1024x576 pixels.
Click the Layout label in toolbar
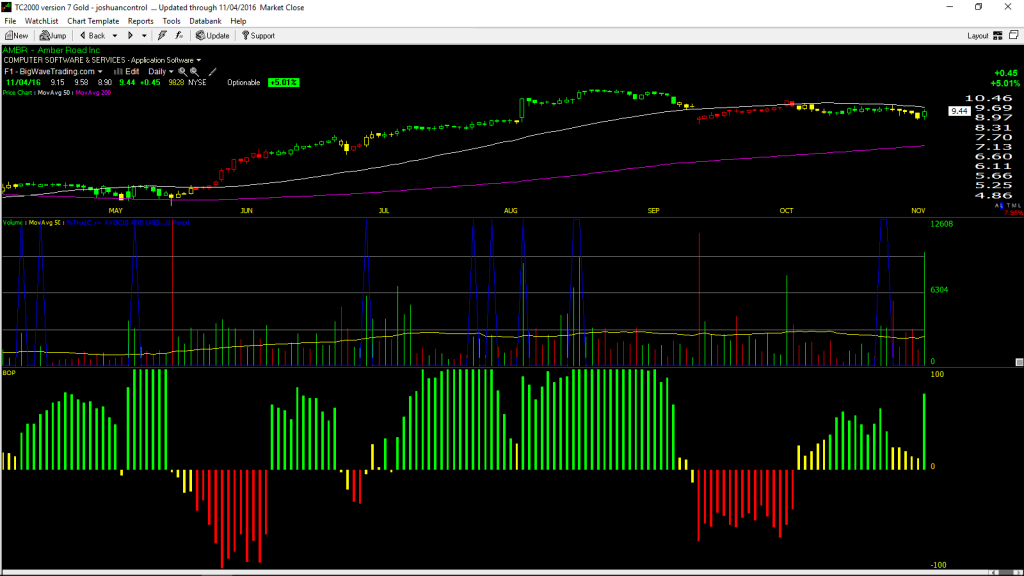tap(978, 36)
